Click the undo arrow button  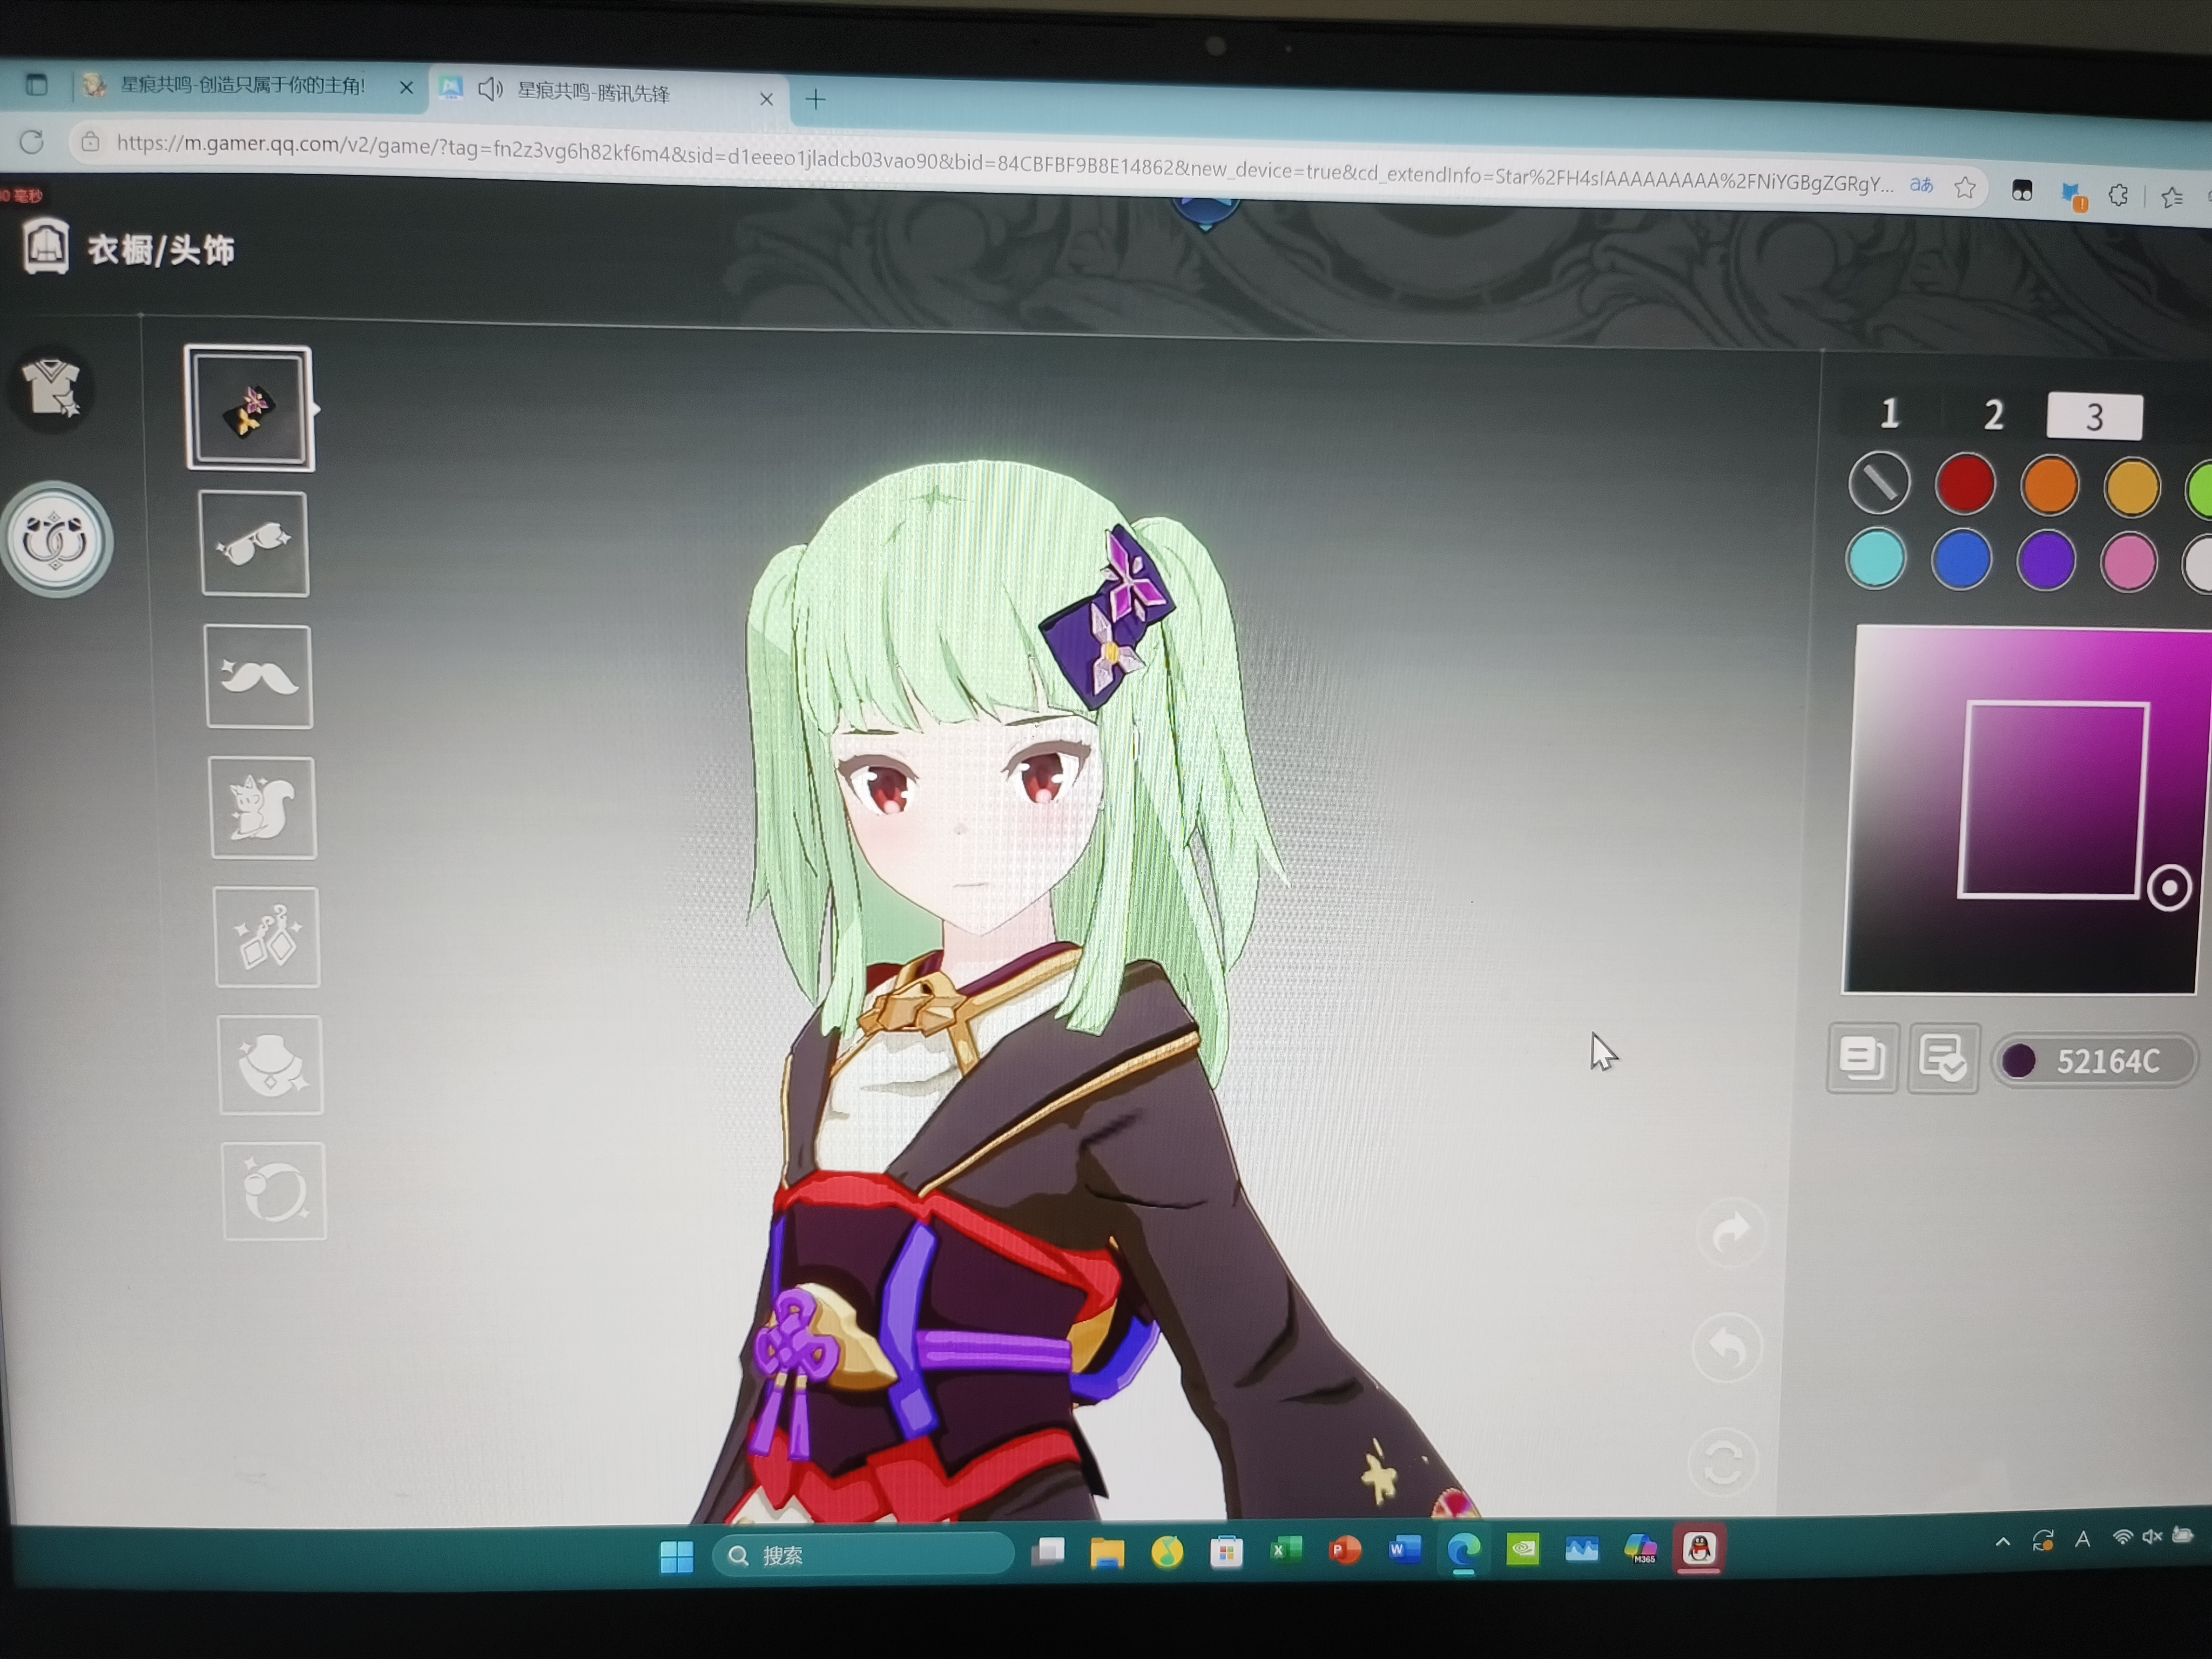(x=1728, y=1348)
